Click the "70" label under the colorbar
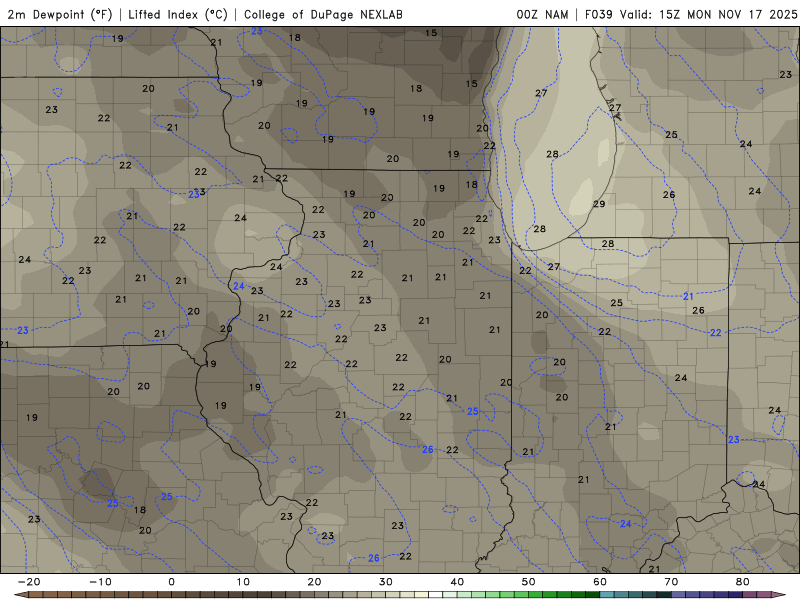The height and width of the screenshot is (600, 800). tap(671, 582)
